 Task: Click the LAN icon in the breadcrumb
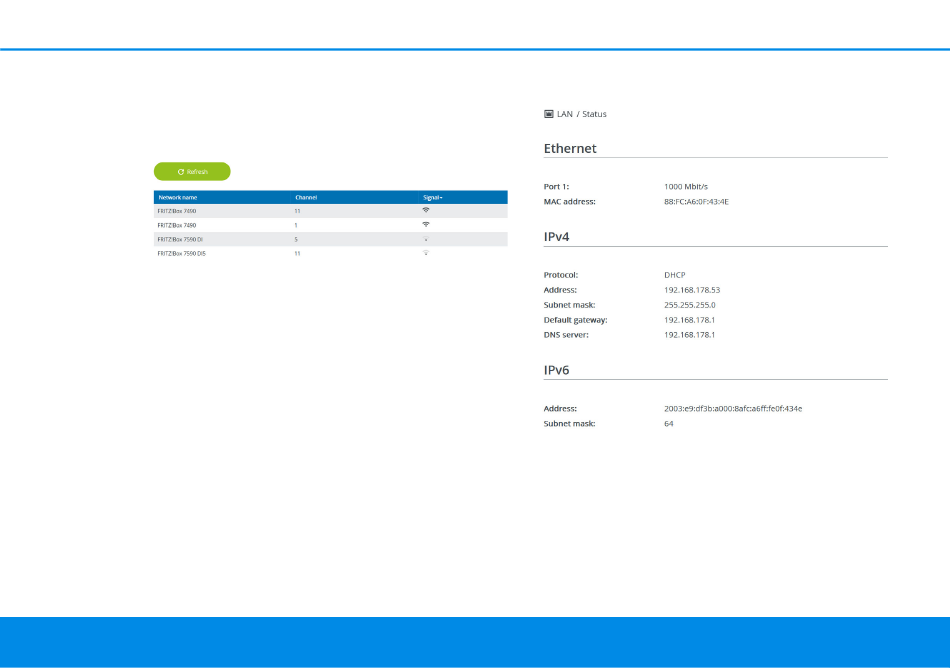548,114
